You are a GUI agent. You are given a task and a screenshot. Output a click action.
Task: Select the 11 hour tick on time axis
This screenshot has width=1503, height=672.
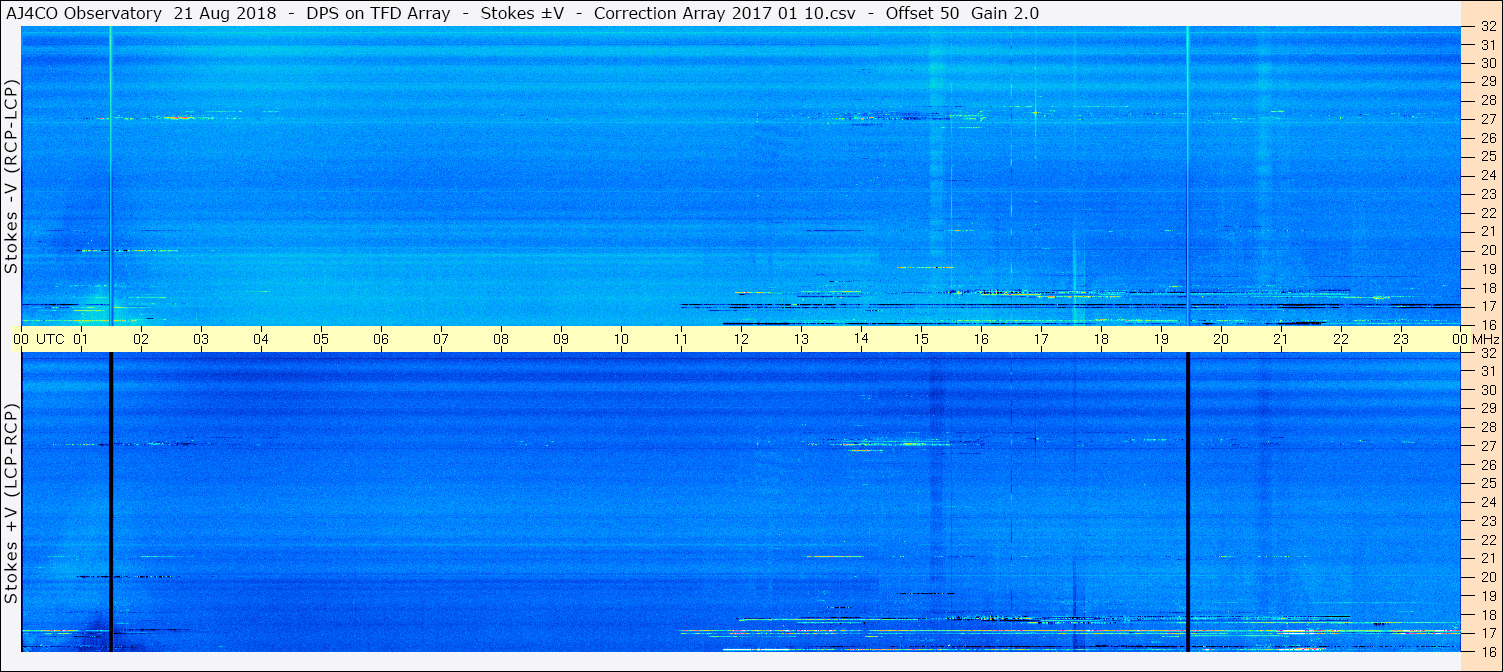coord(681,339)
